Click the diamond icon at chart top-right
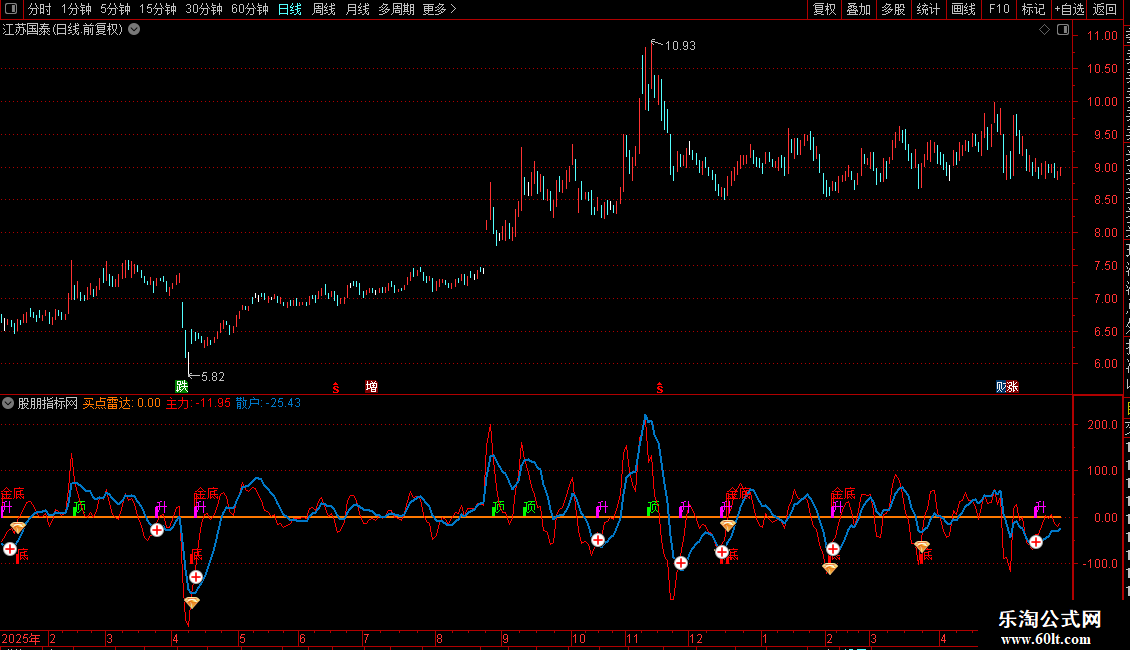 click(1044, 30)
